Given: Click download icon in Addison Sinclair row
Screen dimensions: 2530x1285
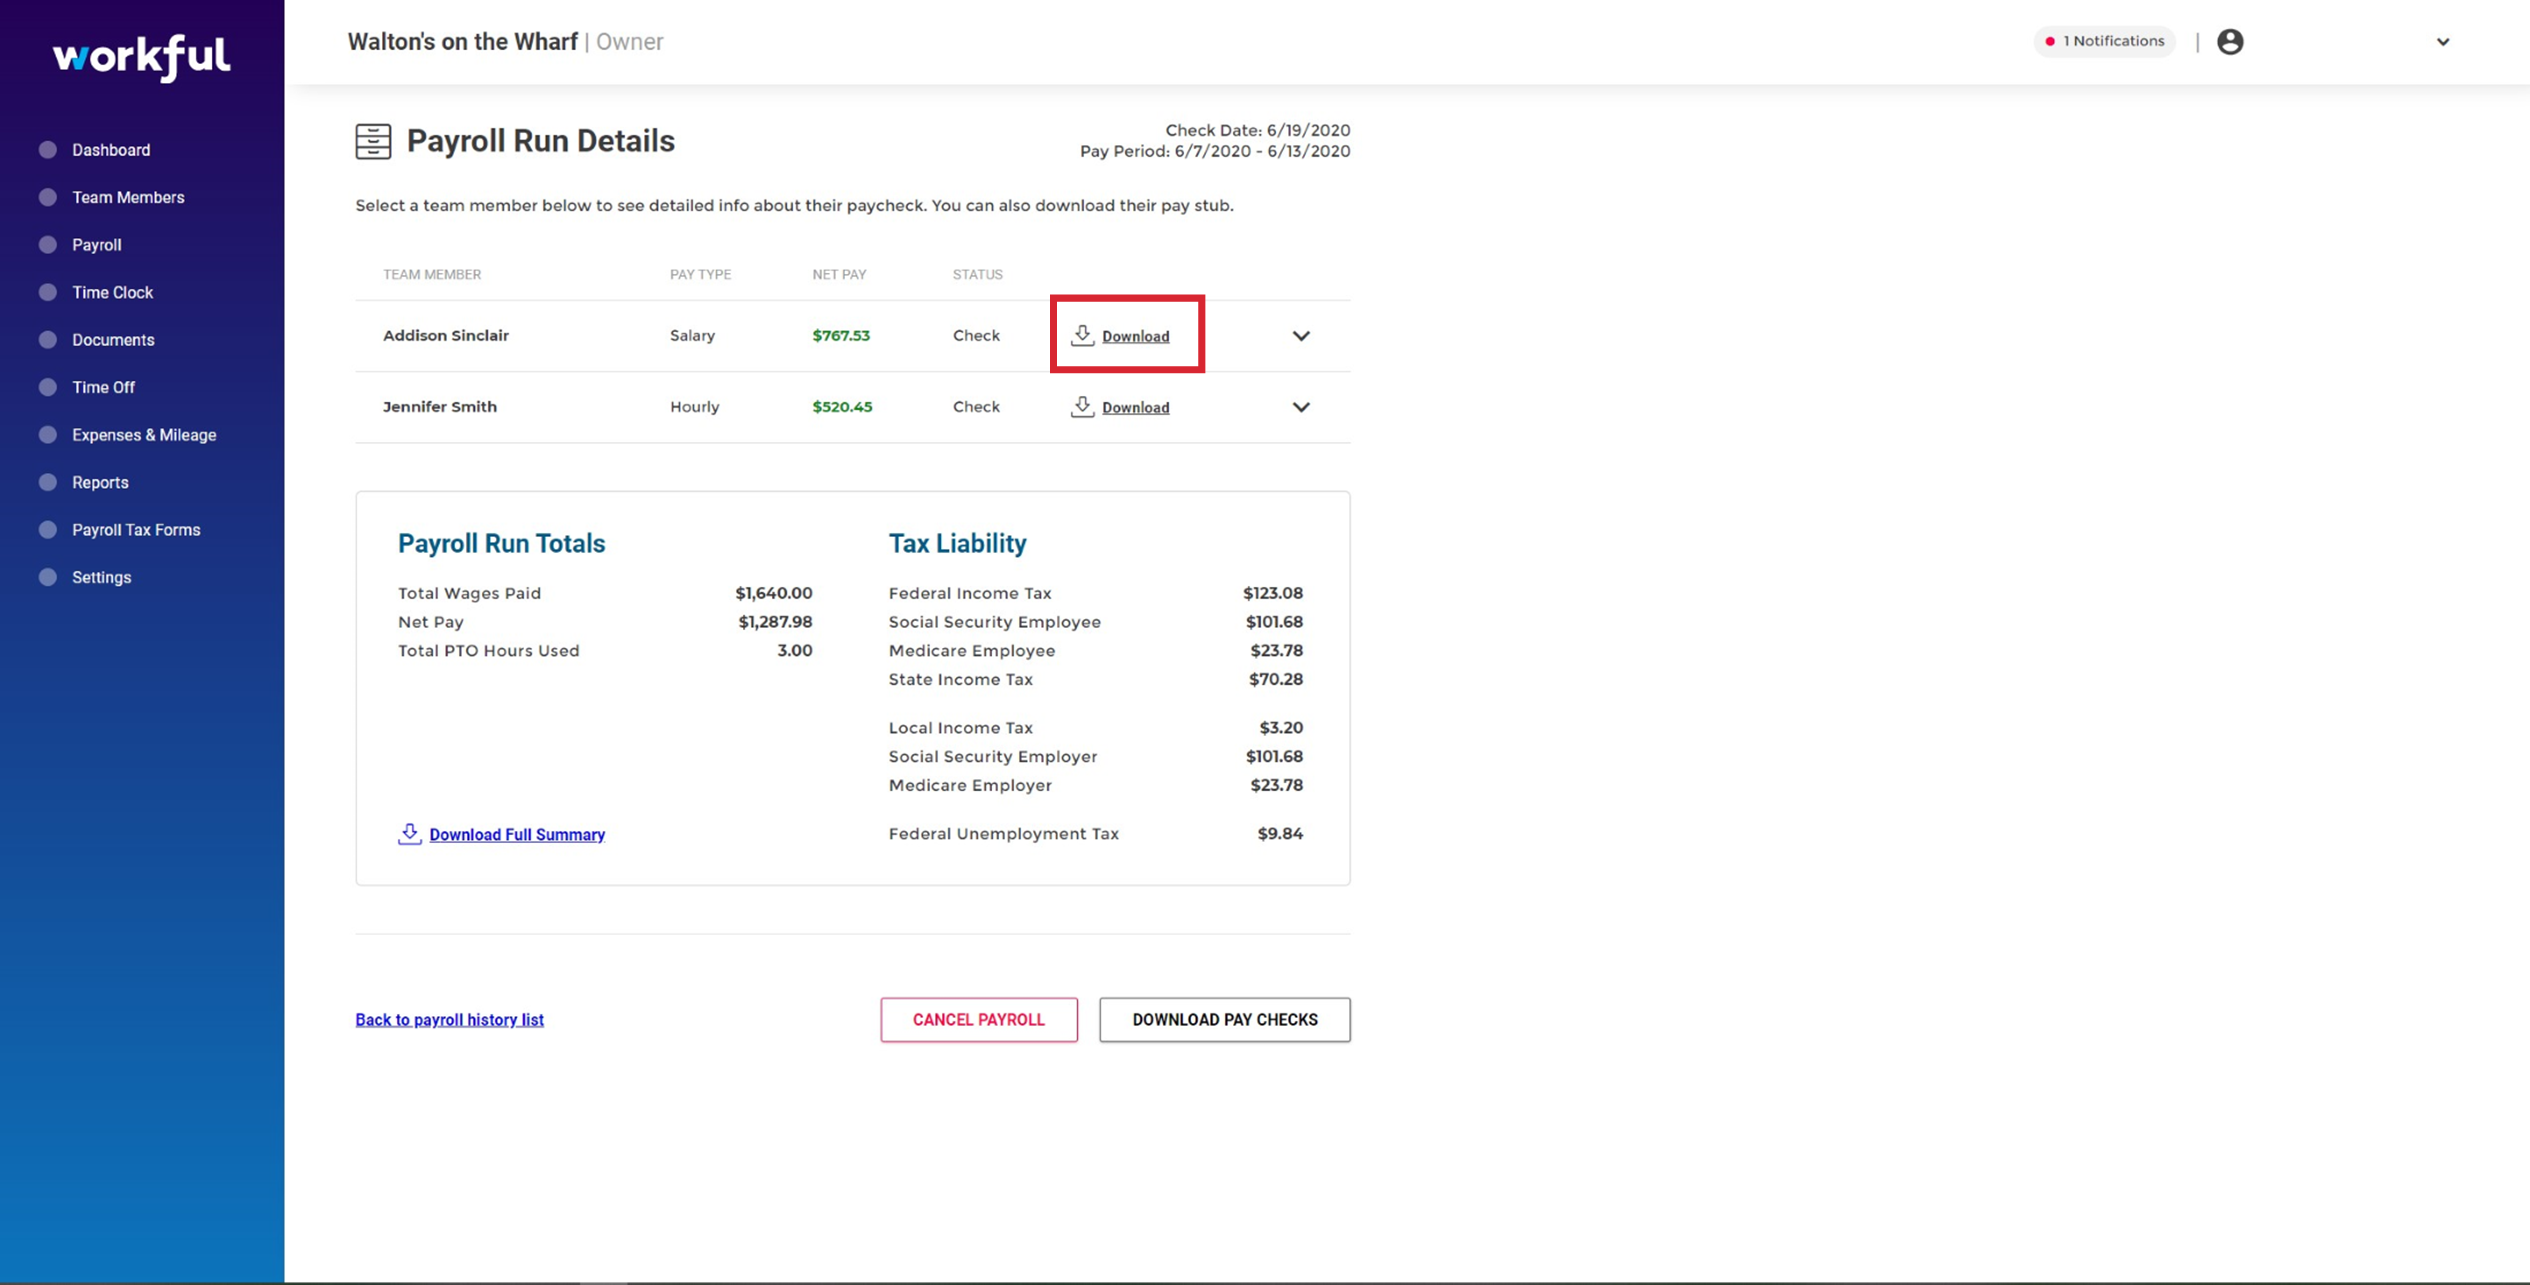Looking at the screenshot, I should [1082, 335].
